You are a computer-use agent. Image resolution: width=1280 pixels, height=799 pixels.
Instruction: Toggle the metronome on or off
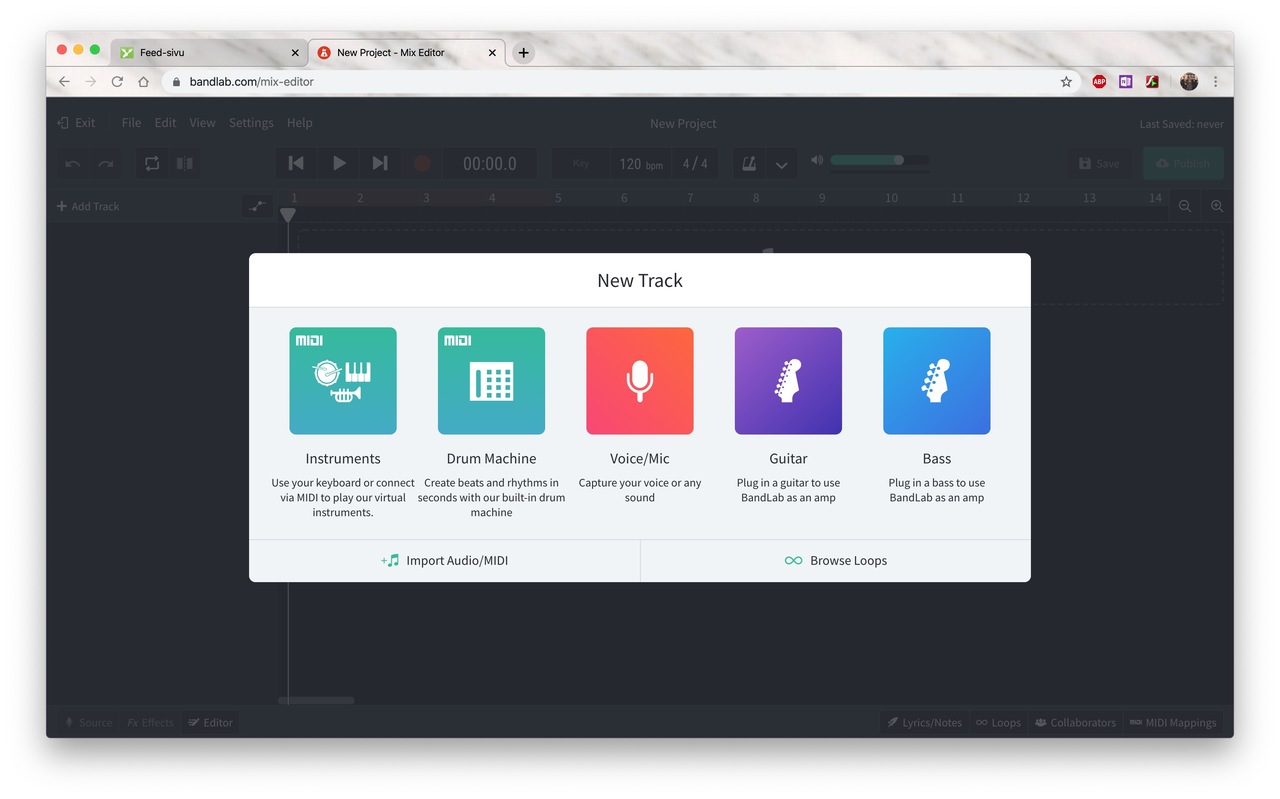tap(749, 163)
